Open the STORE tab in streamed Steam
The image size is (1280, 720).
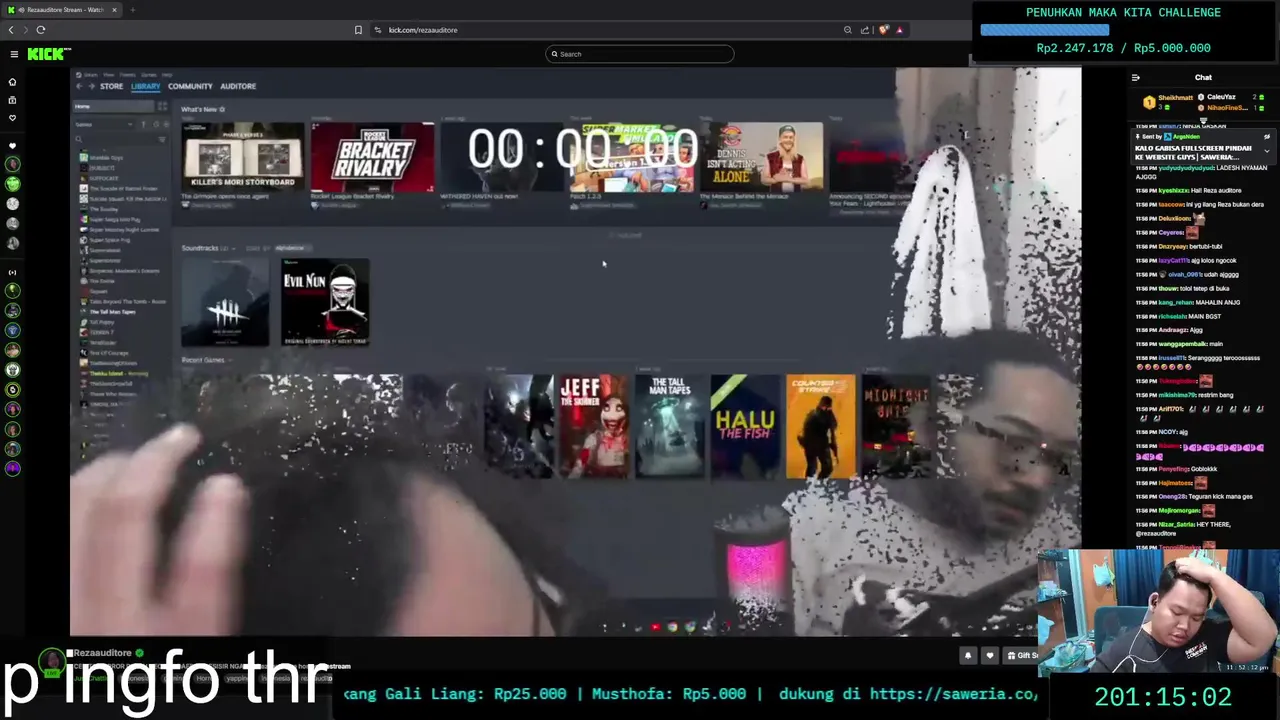(111, 86)
